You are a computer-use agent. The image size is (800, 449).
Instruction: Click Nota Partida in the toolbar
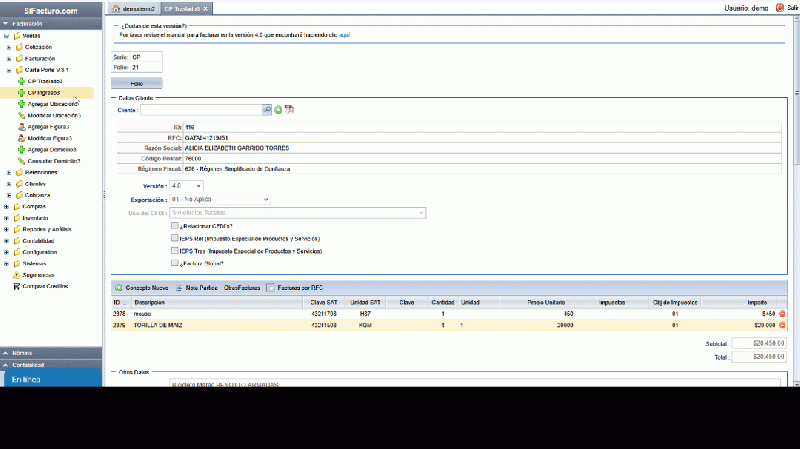197,288
